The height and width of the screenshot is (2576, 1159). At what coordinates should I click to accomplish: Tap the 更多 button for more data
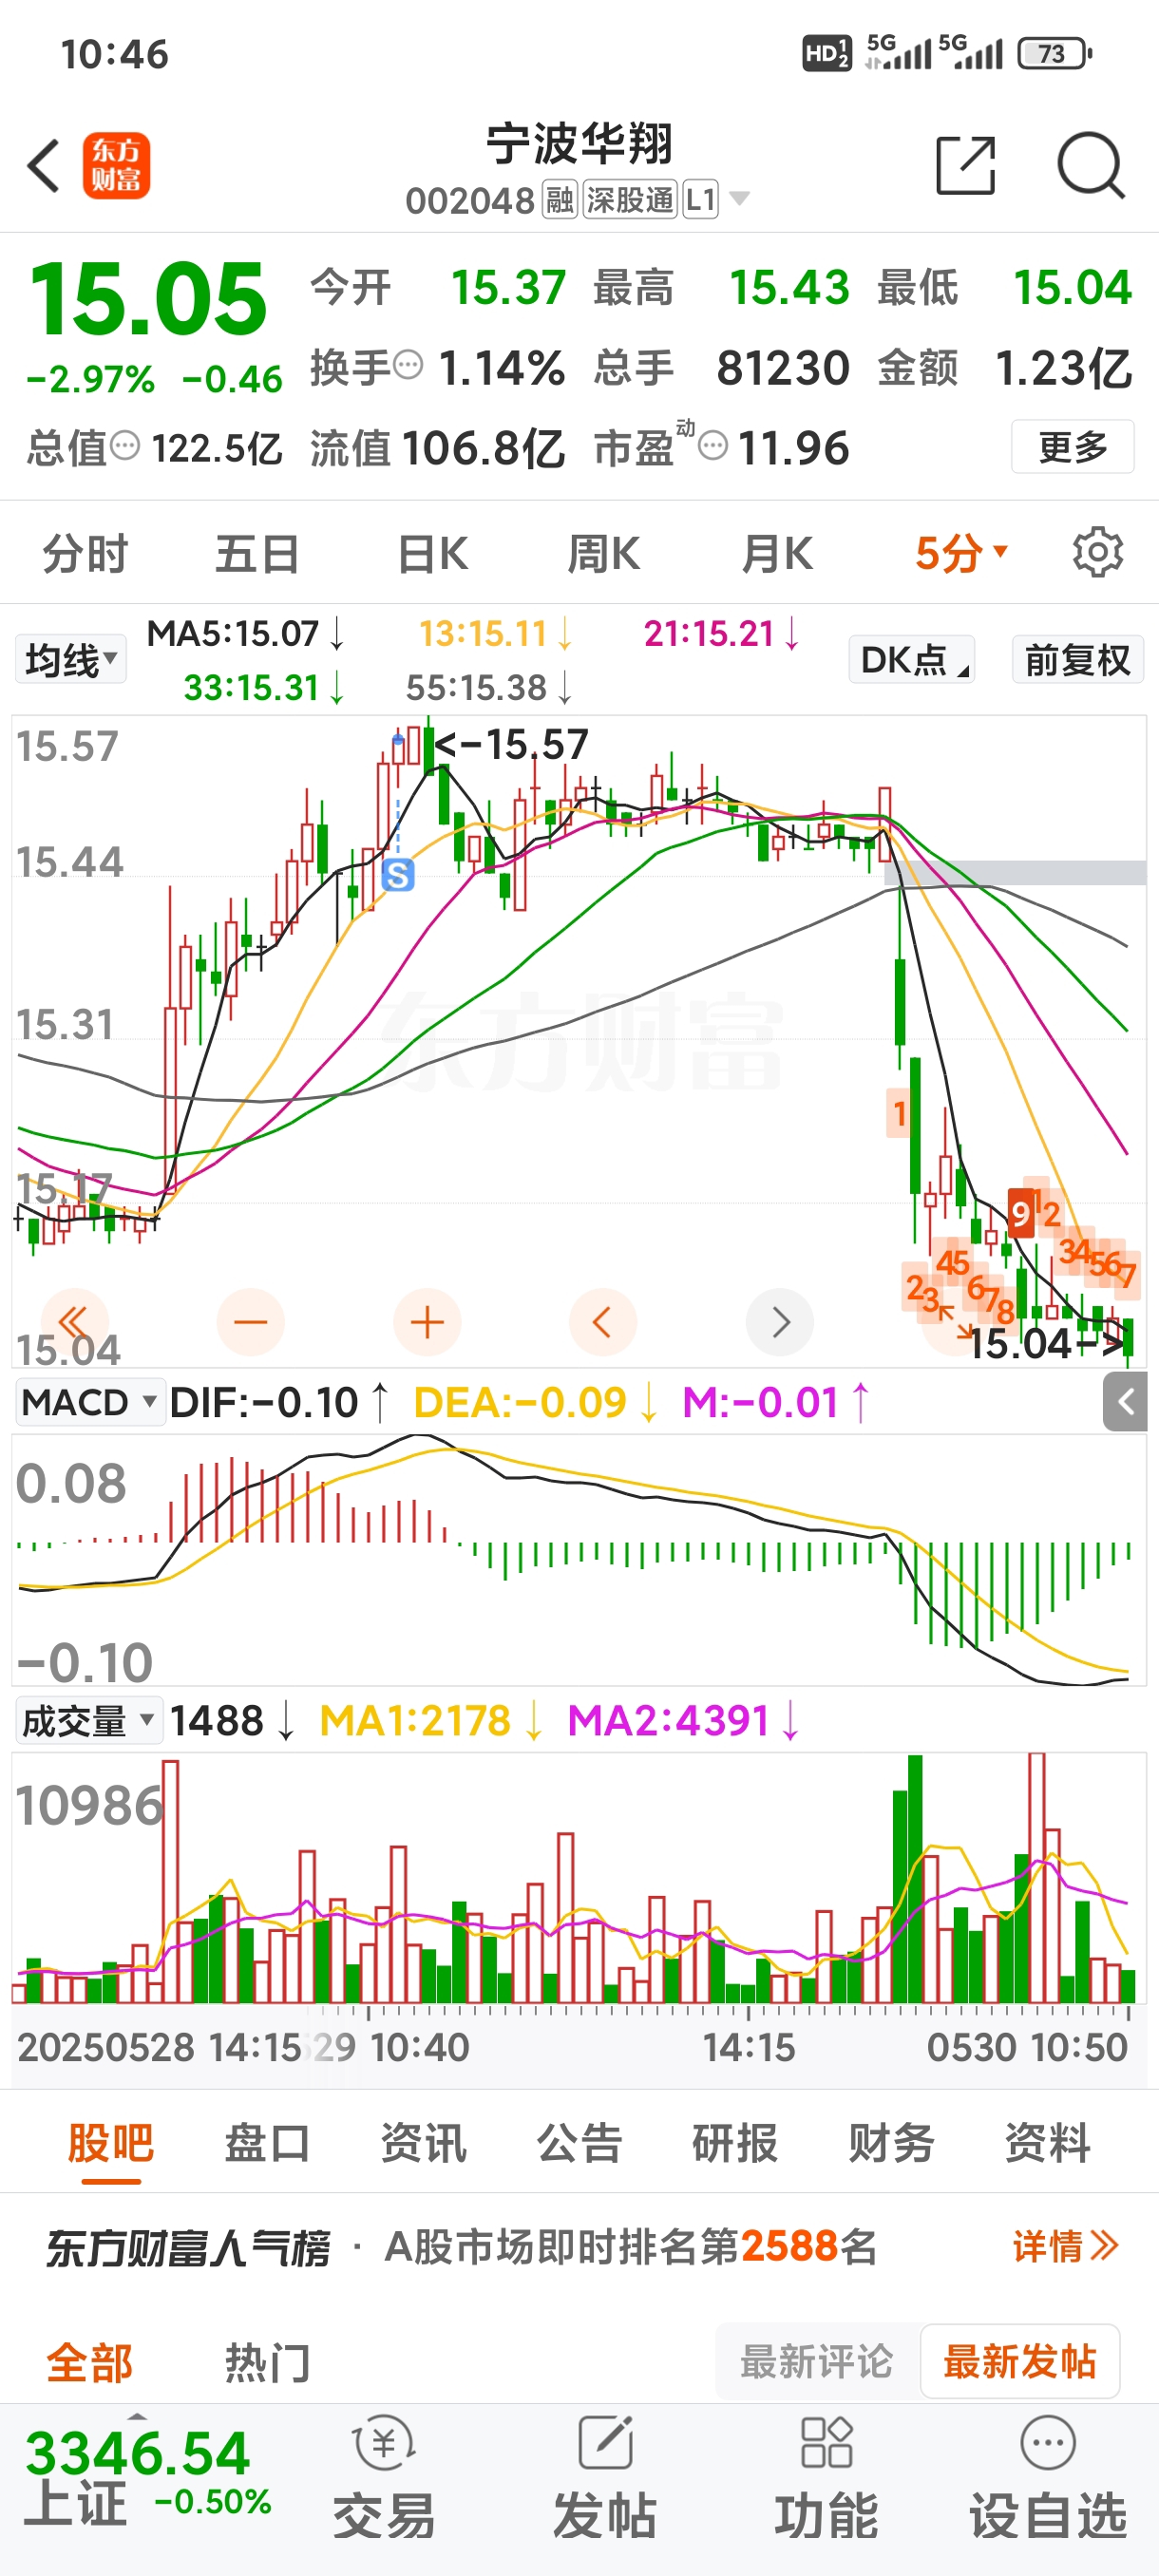(x=1072, y=446)
